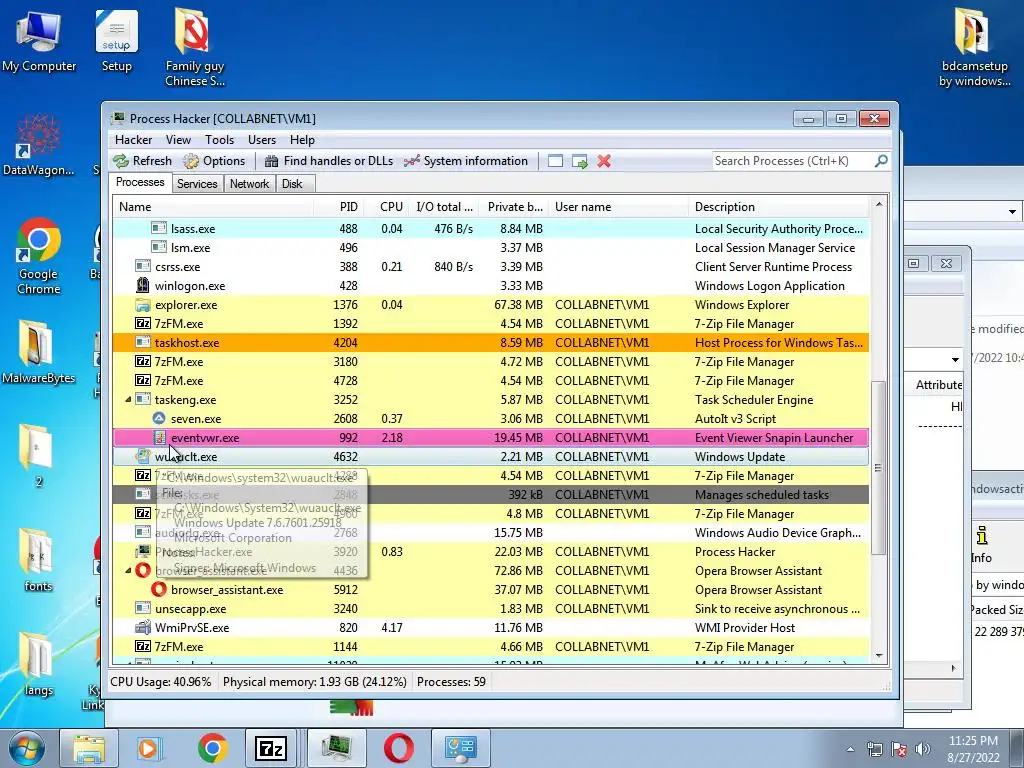Click the scroll up arrow in process list

(879, 204)
